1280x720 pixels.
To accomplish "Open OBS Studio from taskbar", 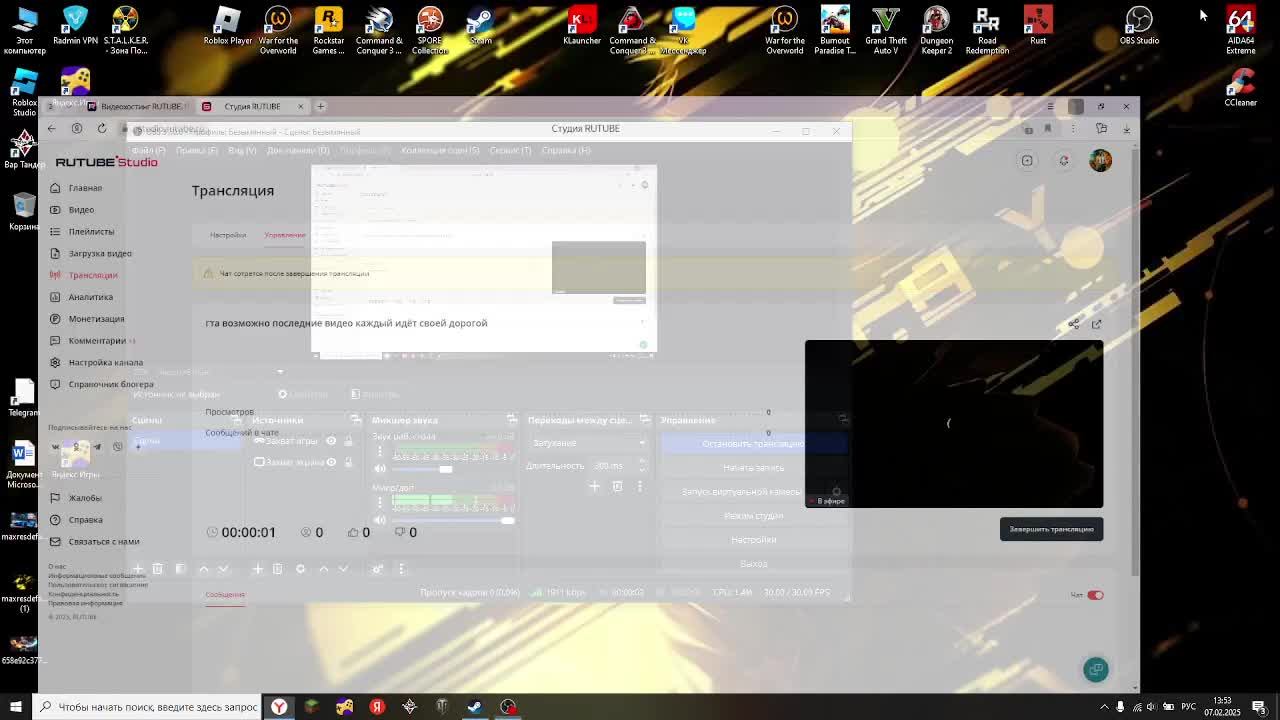I will 508,707.
